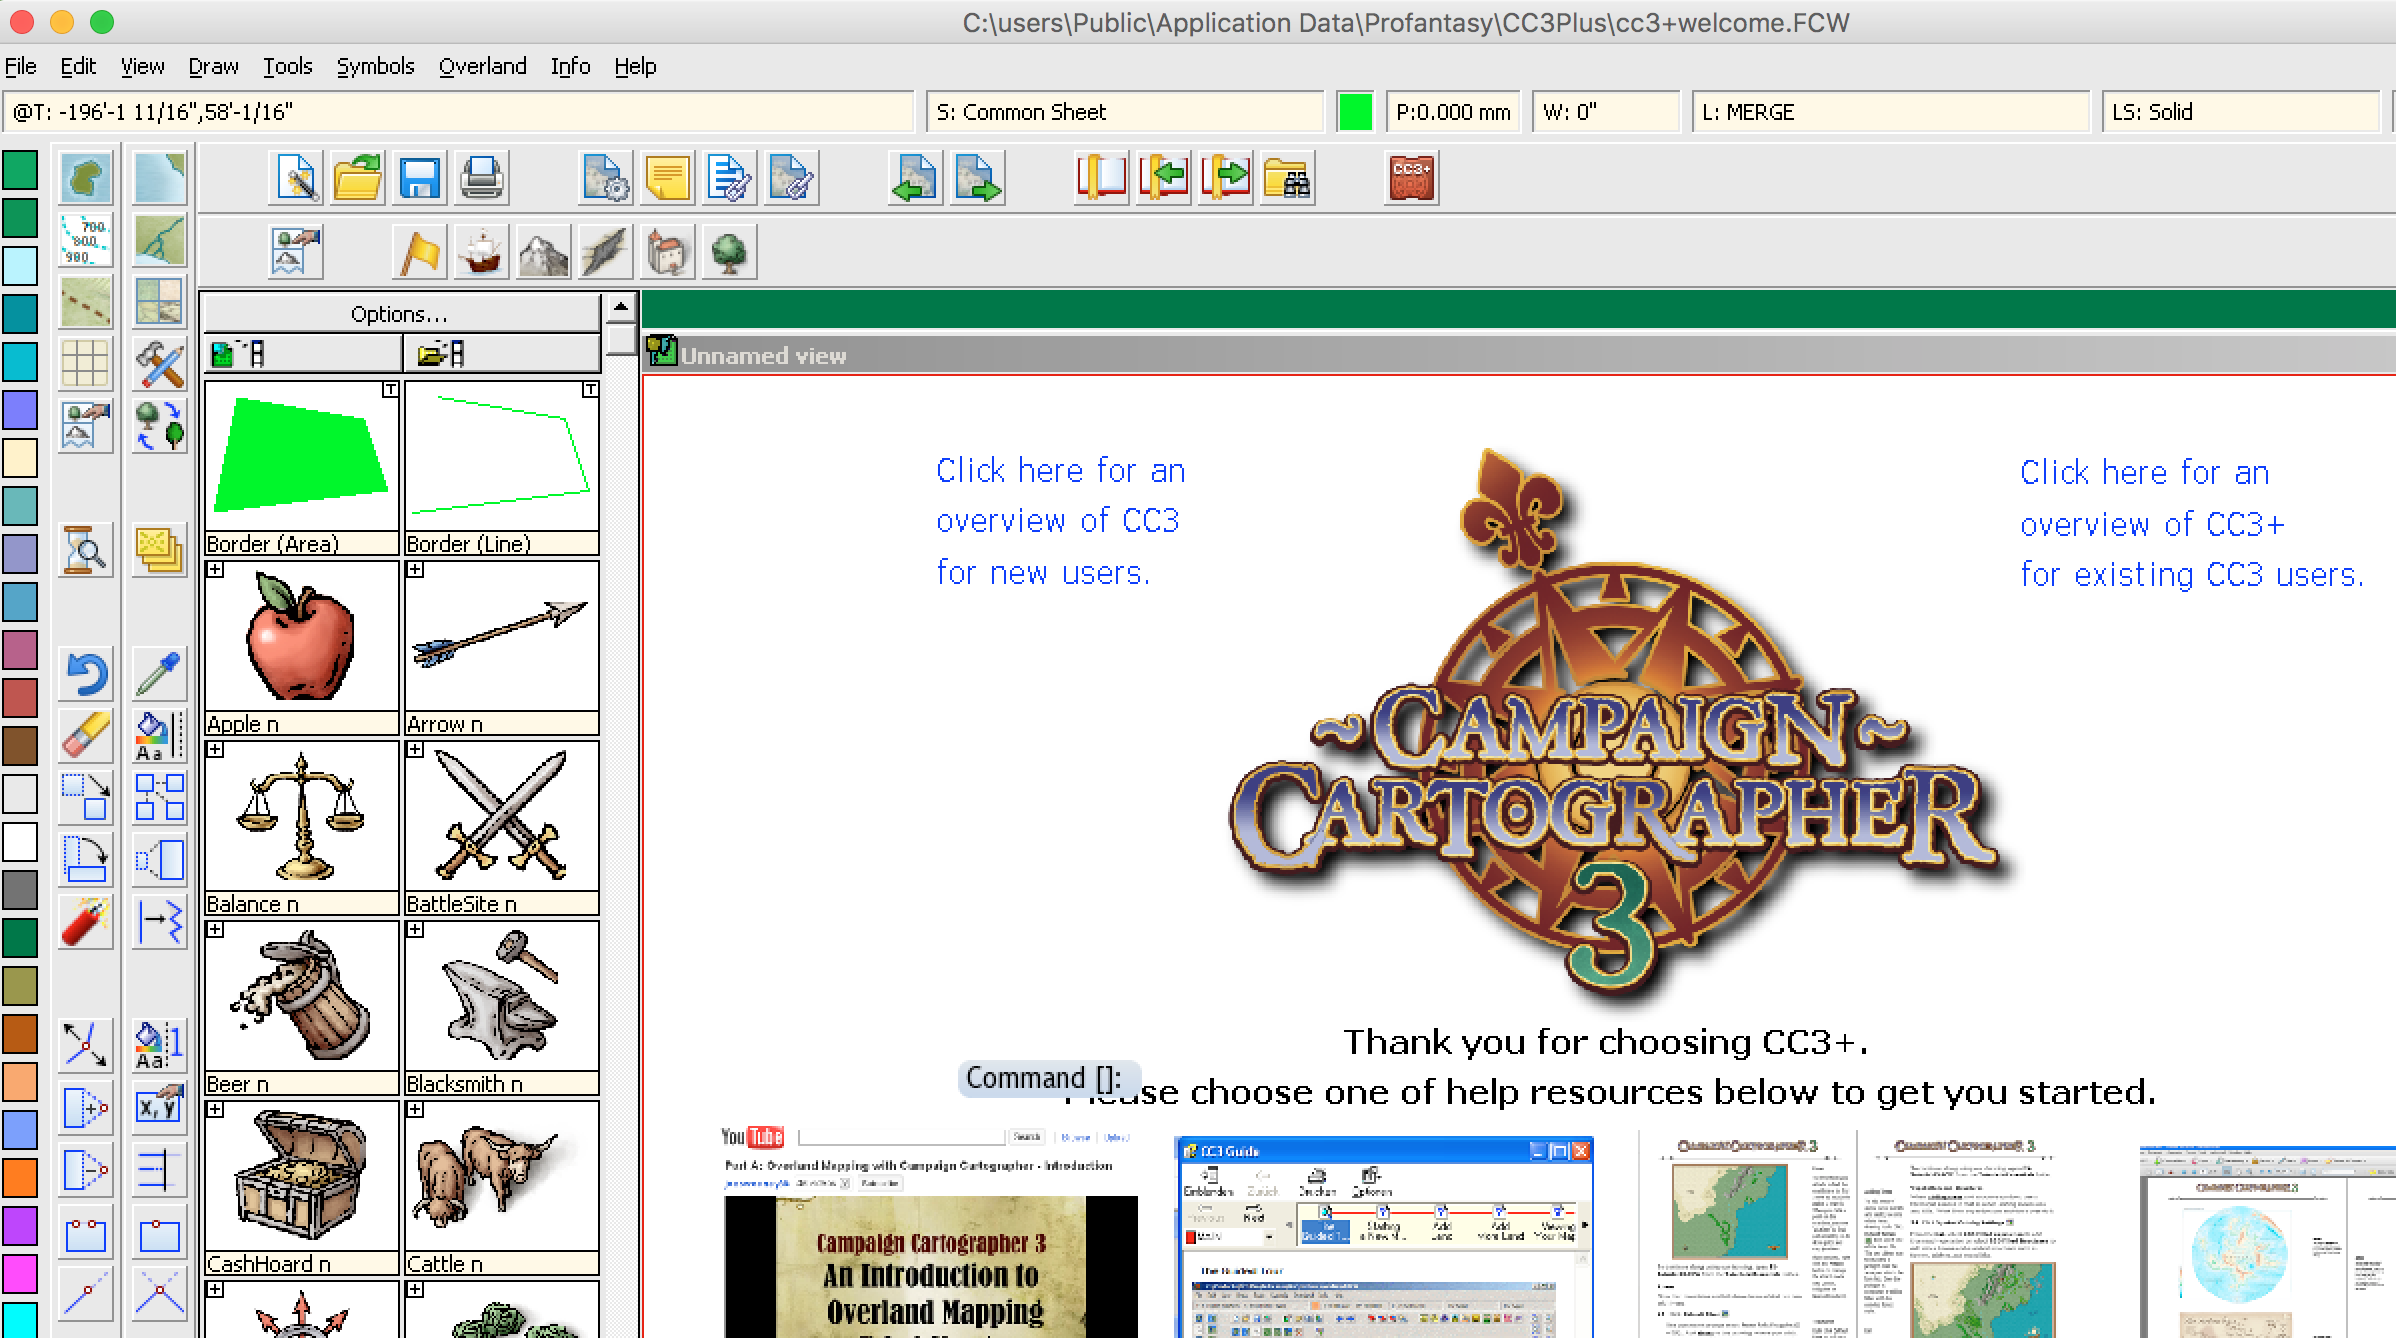Click the Zoom hourglass magnifier icon
This screenshot has height=1338, width=2396.
[x=86, y=549]
